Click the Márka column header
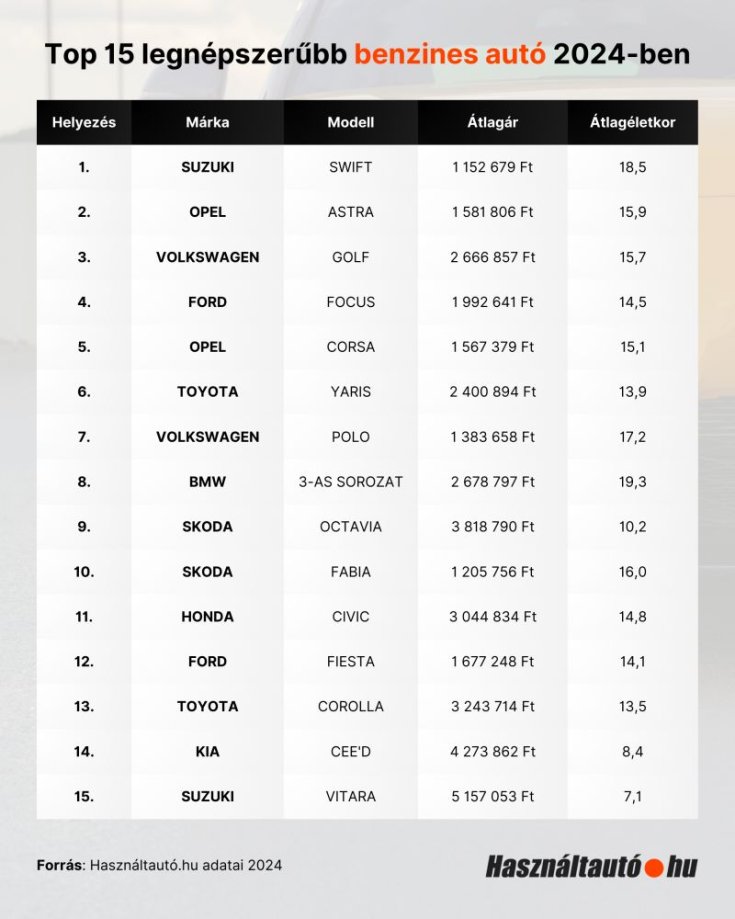This screenshot has height=919, width=735. tap(207, 123)
